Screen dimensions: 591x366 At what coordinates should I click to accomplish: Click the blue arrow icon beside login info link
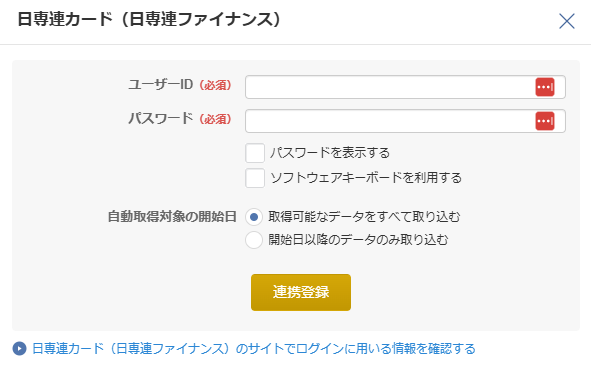[x=19, y=349]
